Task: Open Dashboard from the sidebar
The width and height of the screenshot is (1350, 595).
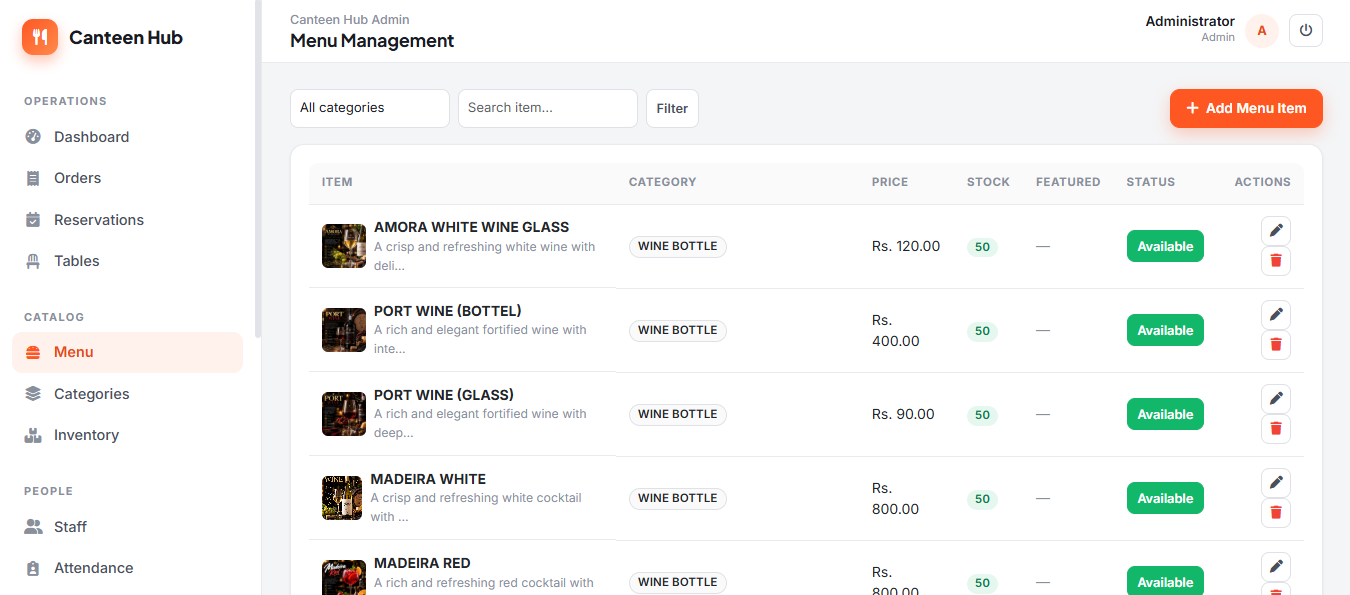Action: [127, 137]
